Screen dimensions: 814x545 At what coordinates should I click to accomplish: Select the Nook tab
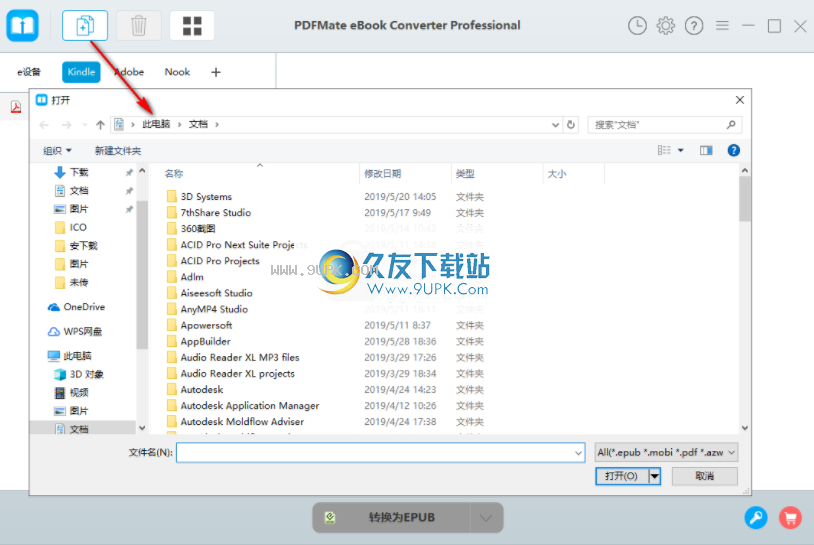point(177,72)
